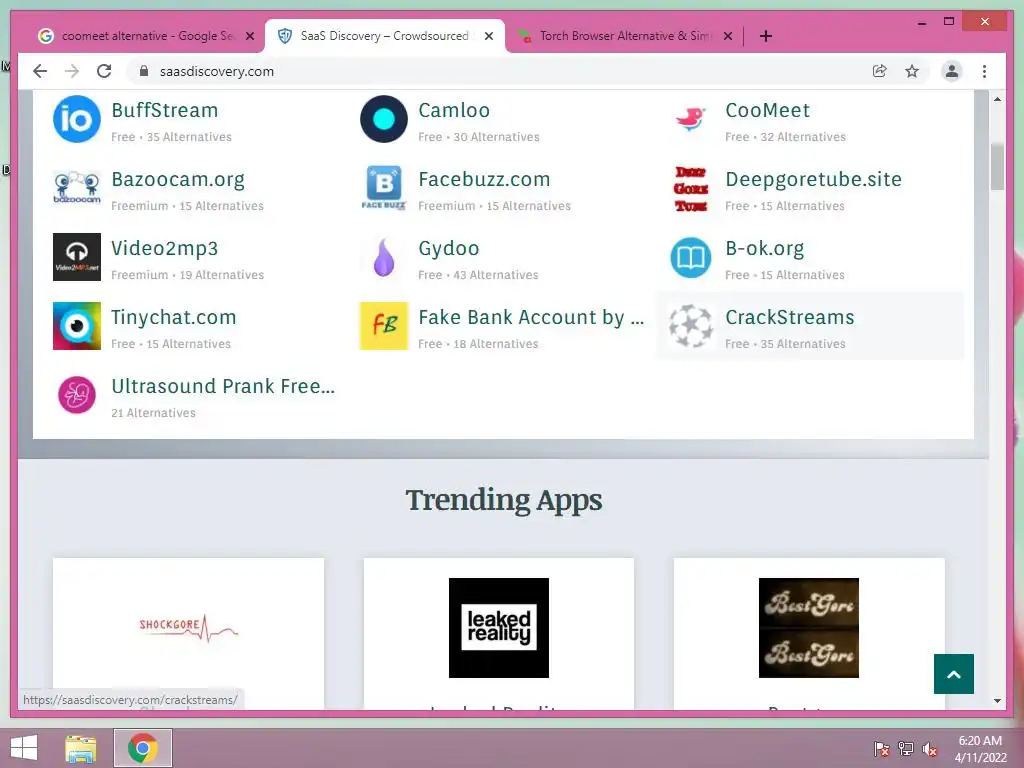Click the Facebuzz.com blue B icon

click(383, 188)
